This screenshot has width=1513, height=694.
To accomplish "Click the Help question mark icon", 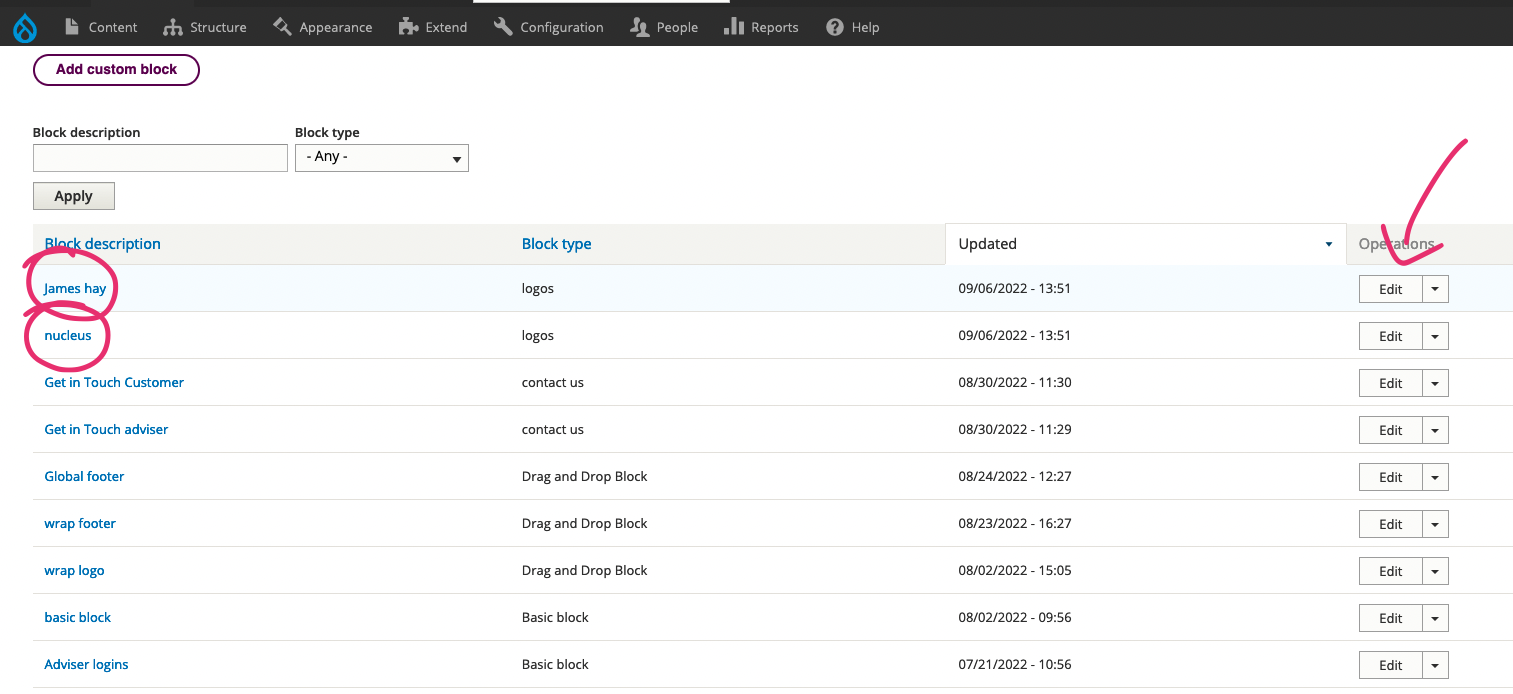I will [835, 27].
